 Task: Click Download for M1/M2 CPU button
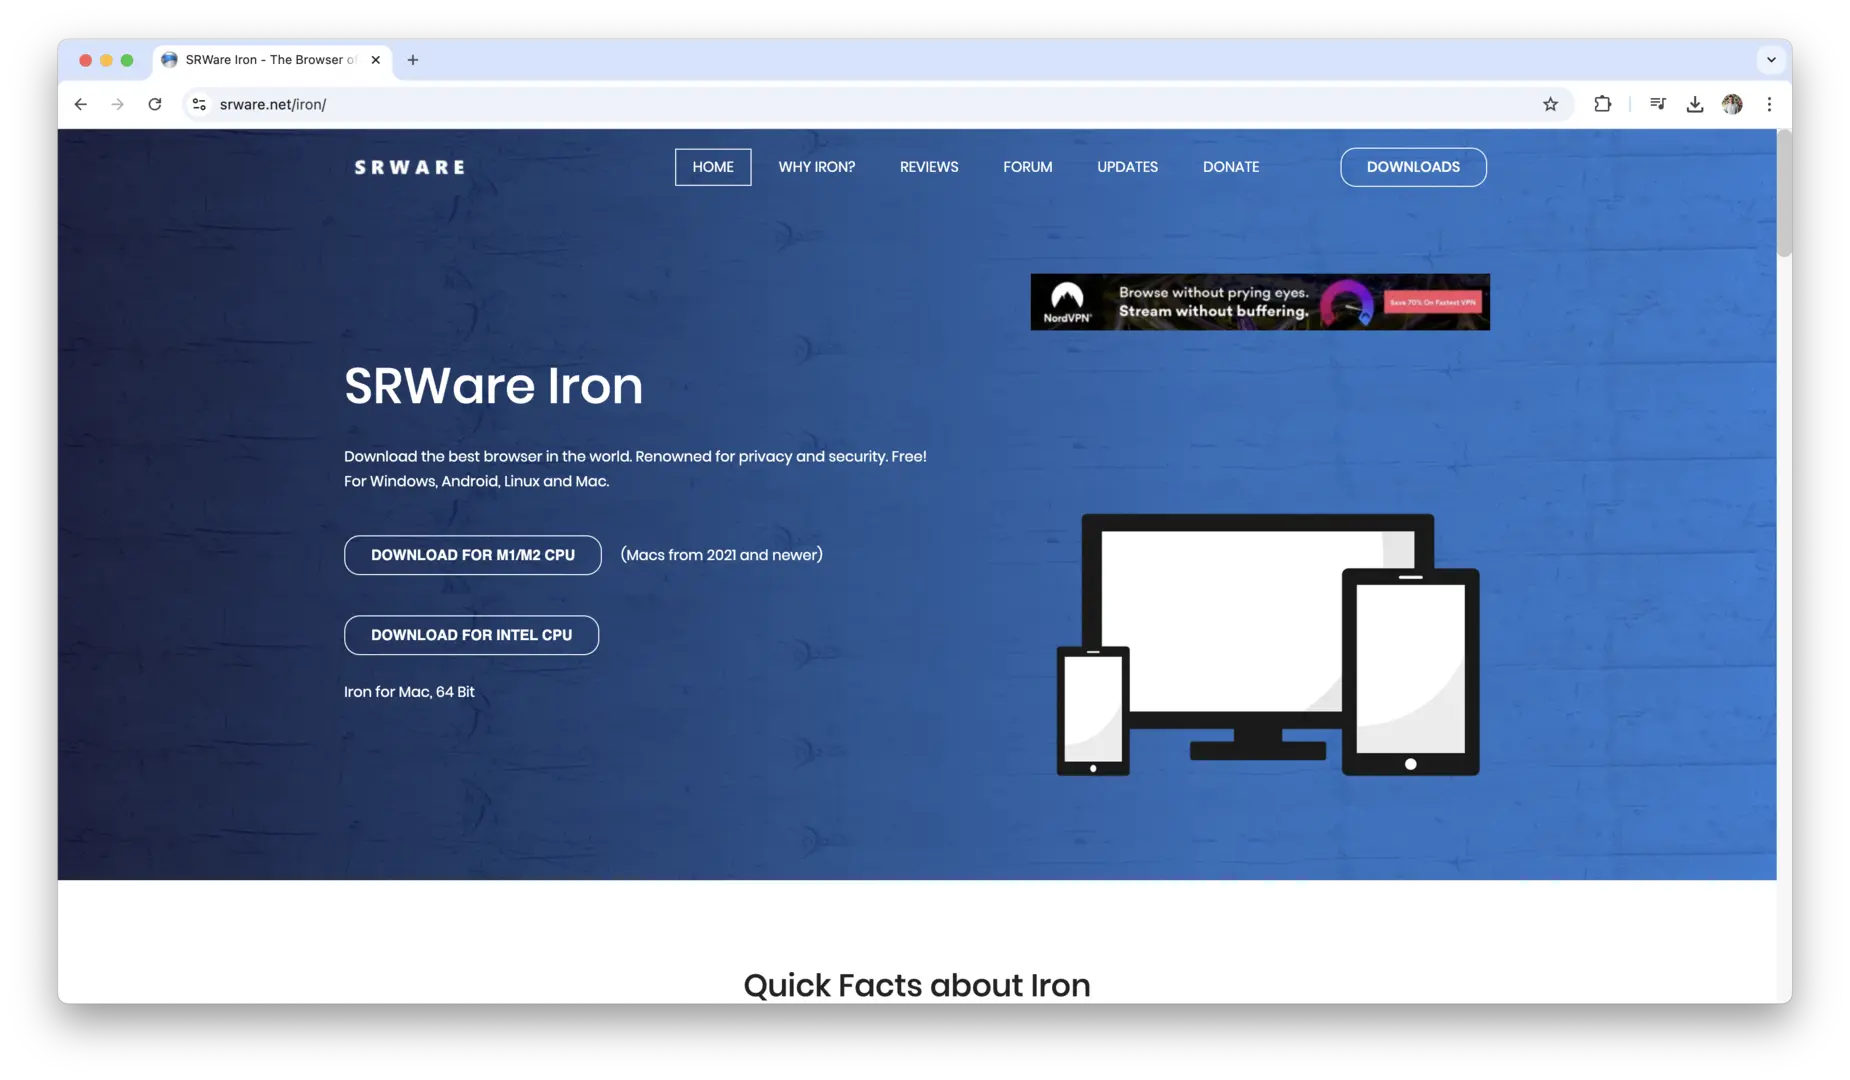pos(473,555)
